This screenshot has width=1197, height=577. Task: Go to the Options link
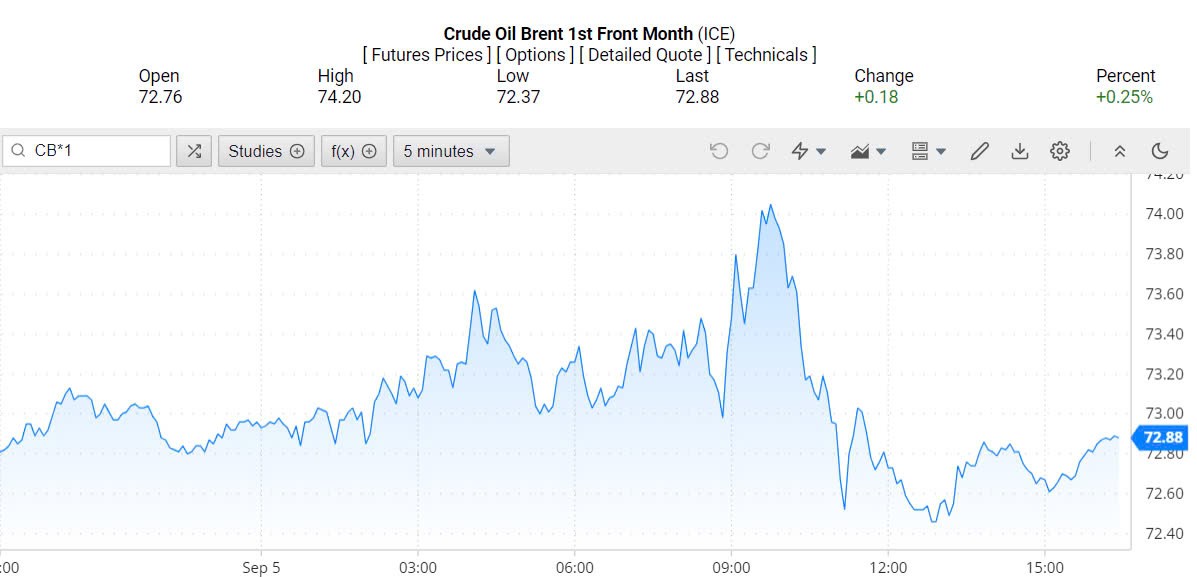[535, 55]
